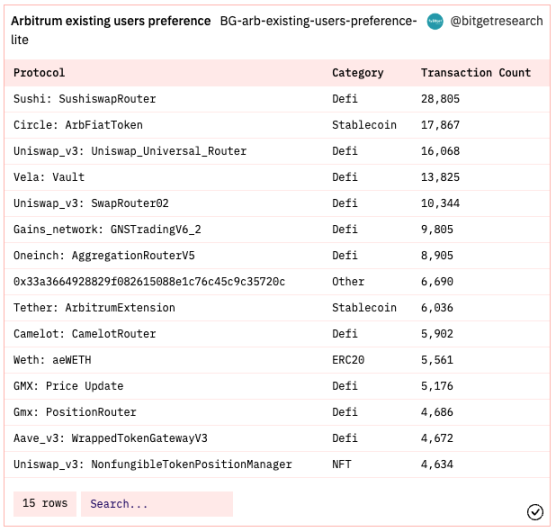This screenshot has height=532, width=556.
Task: Open the @bitgetresearch author link
Action: point(496,21)
